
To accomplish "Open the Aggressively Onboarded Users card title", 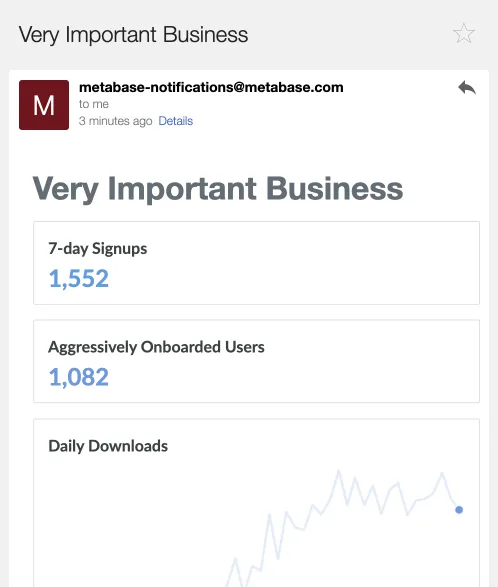I will tap(157, 347).
